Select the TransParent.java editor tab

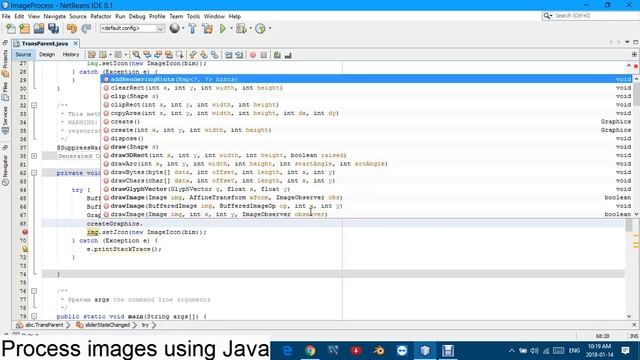point(44,43)
